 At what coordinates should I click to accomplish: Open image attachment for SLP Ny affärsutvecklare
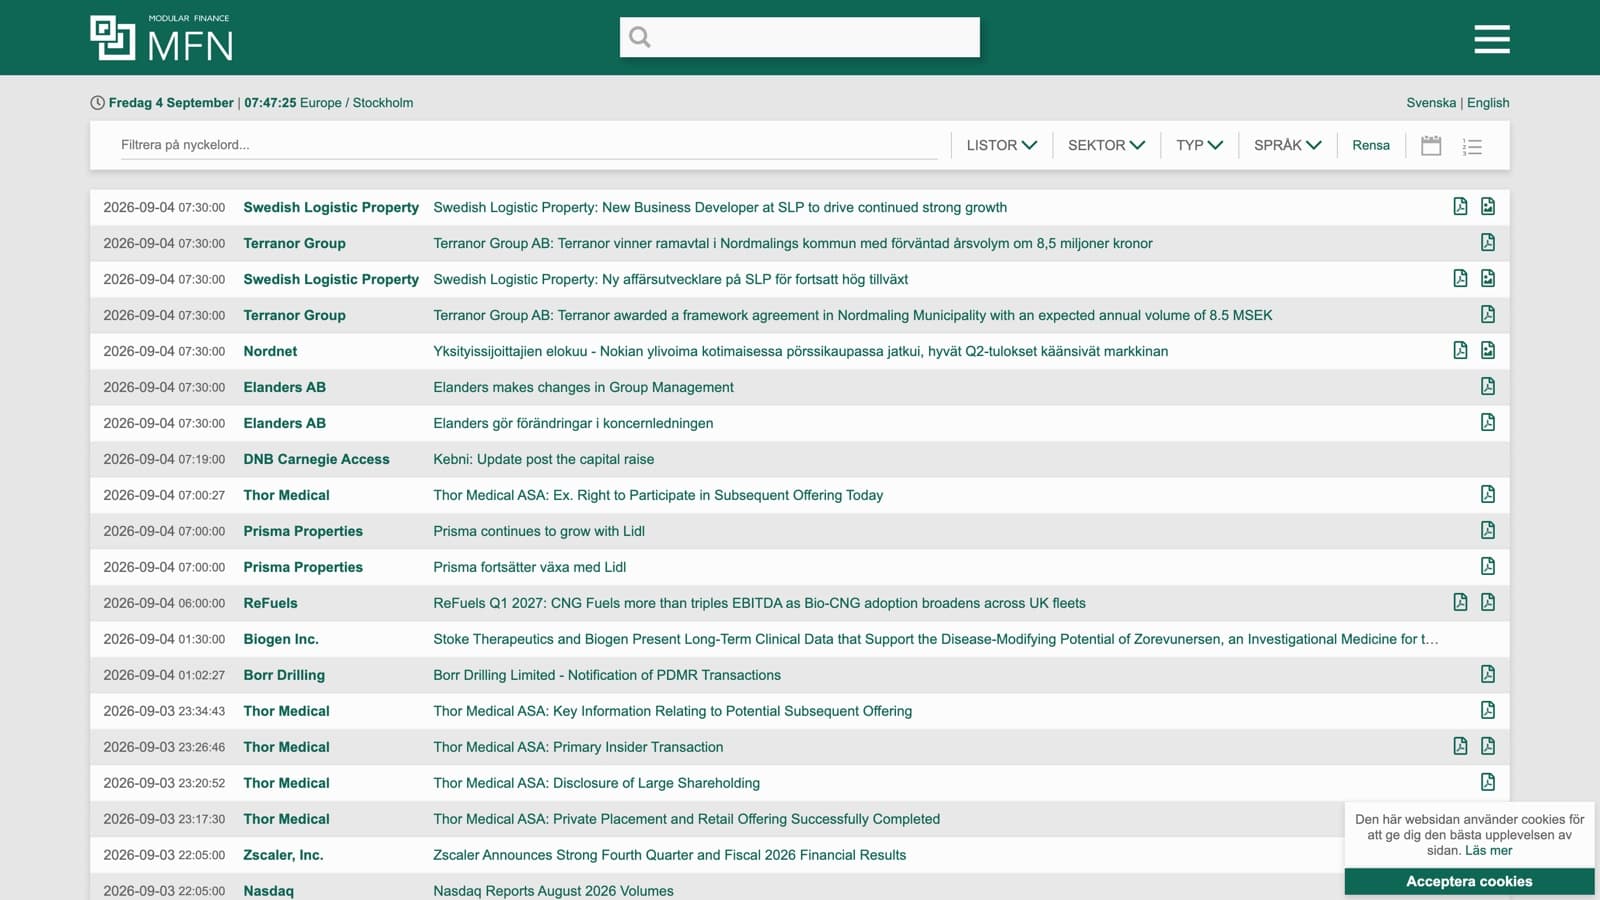1488,278
